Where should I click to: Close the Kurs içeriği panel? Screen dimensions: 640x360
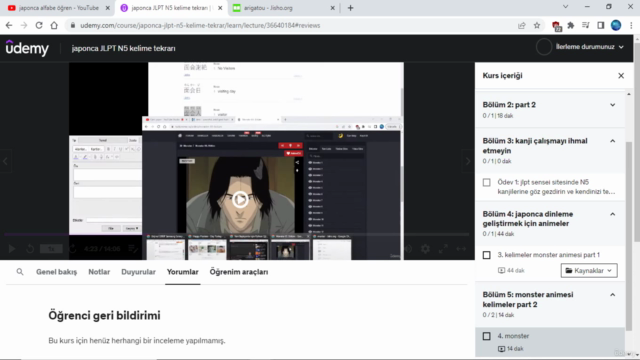coord(621,76)
